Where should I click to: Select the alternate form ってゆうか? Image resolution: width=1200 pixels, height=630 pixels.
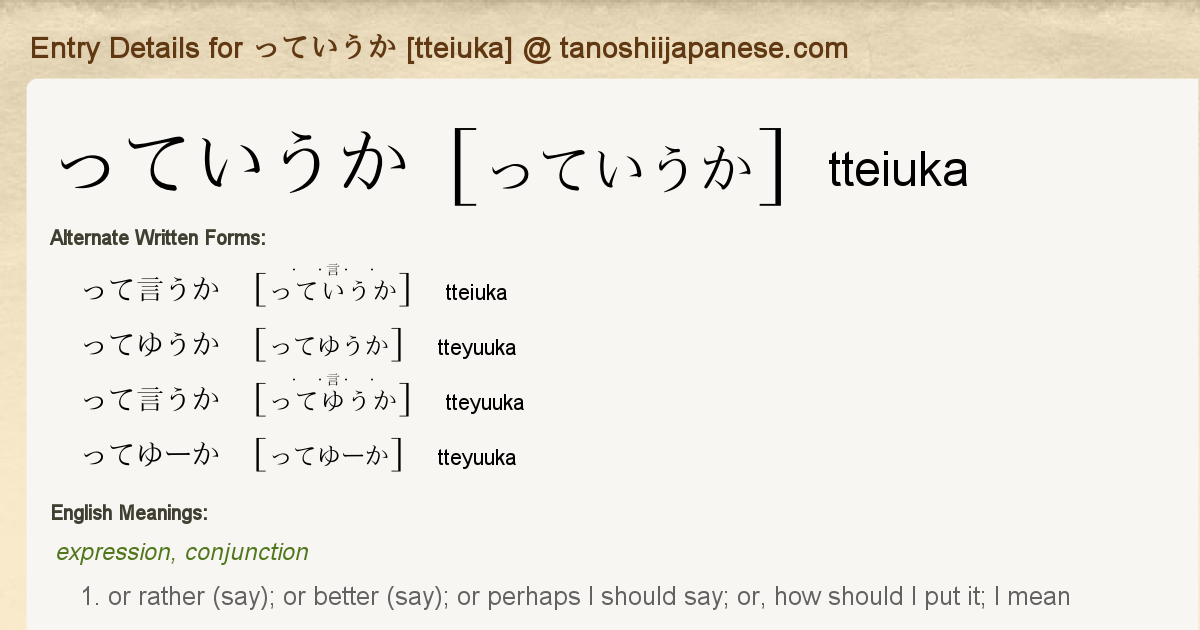(x=151, y=345)
